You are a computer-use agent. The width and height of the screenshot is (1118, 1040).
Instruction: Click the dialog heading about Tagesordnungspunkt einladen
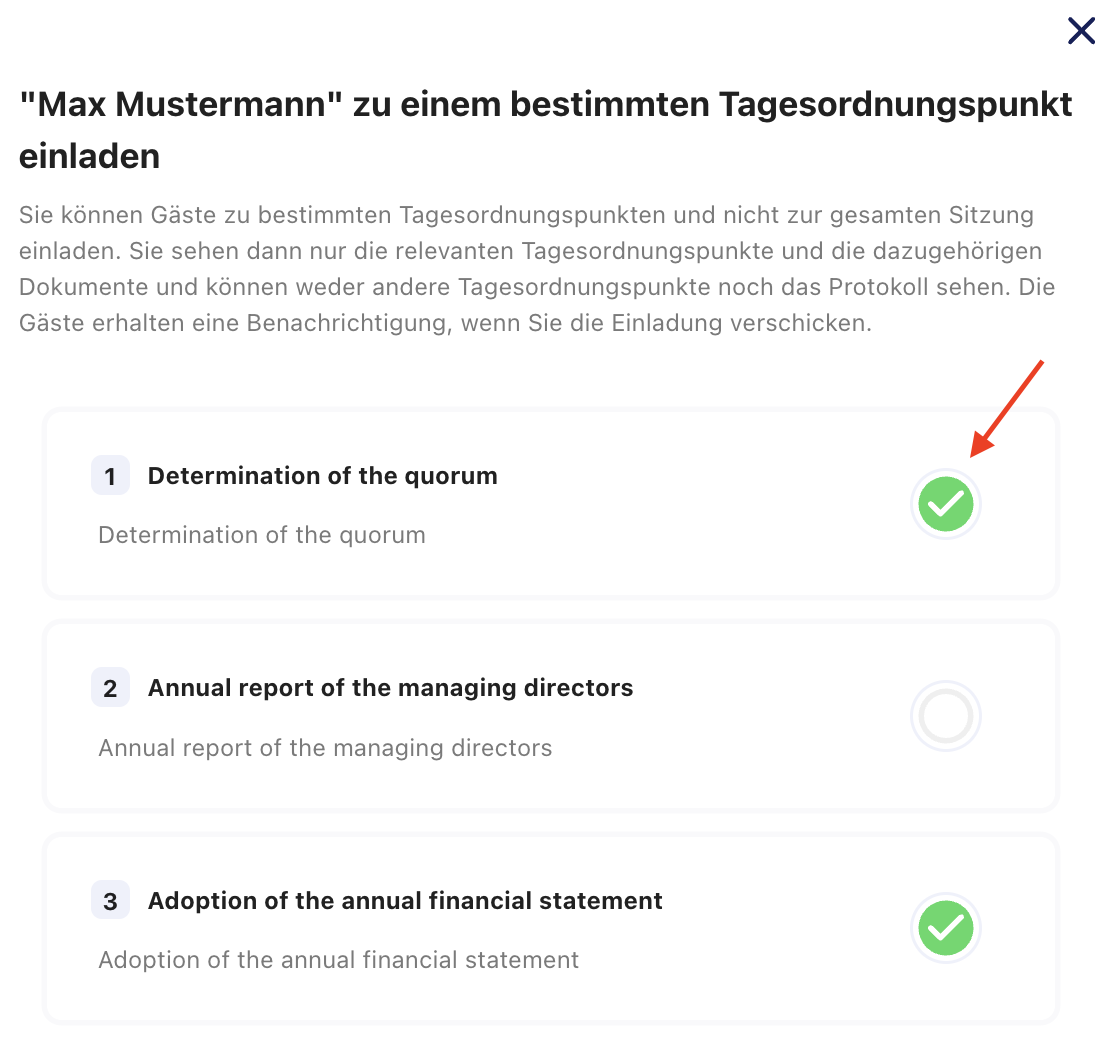point(545,130)
